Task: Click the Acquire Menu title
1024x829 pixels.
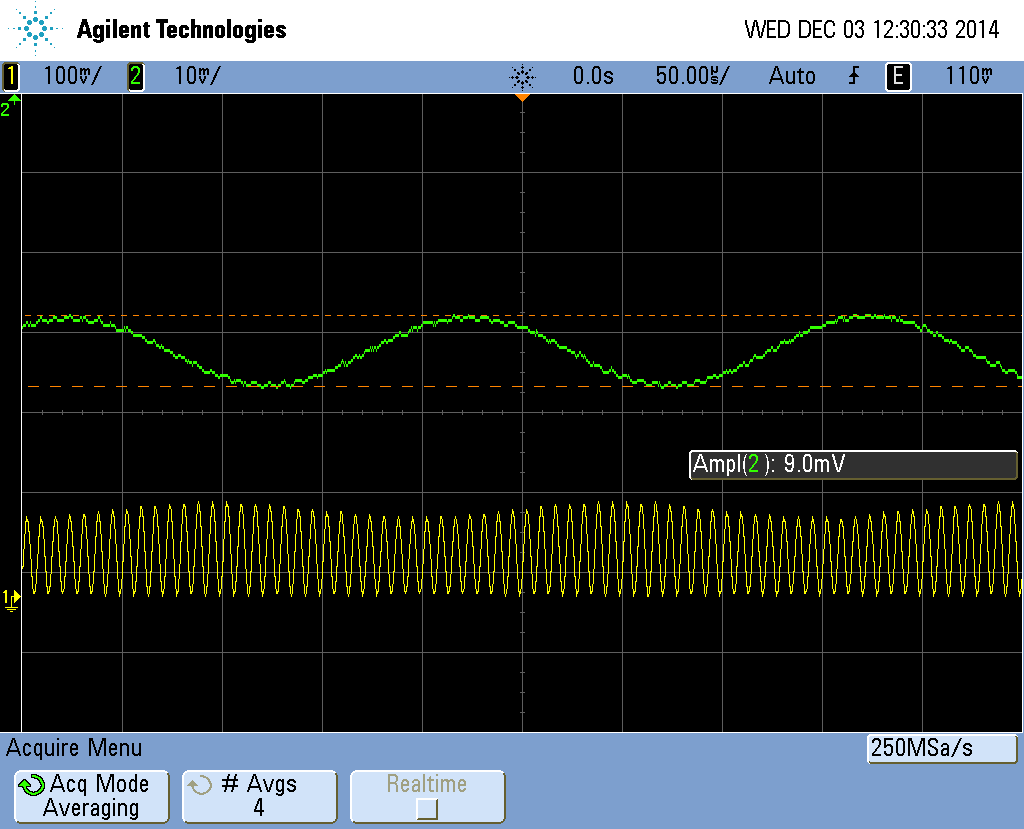Action: [x=75, y=748]
